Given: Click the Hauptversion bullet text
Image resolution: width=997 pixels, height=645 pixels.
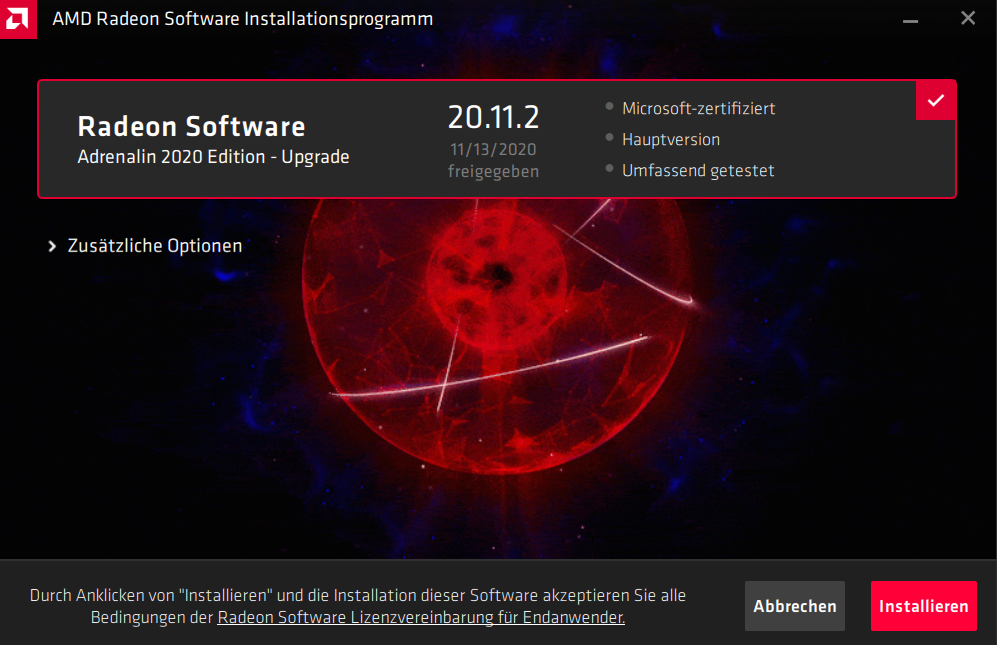Looking at the screenshot, I should (671, 139).
